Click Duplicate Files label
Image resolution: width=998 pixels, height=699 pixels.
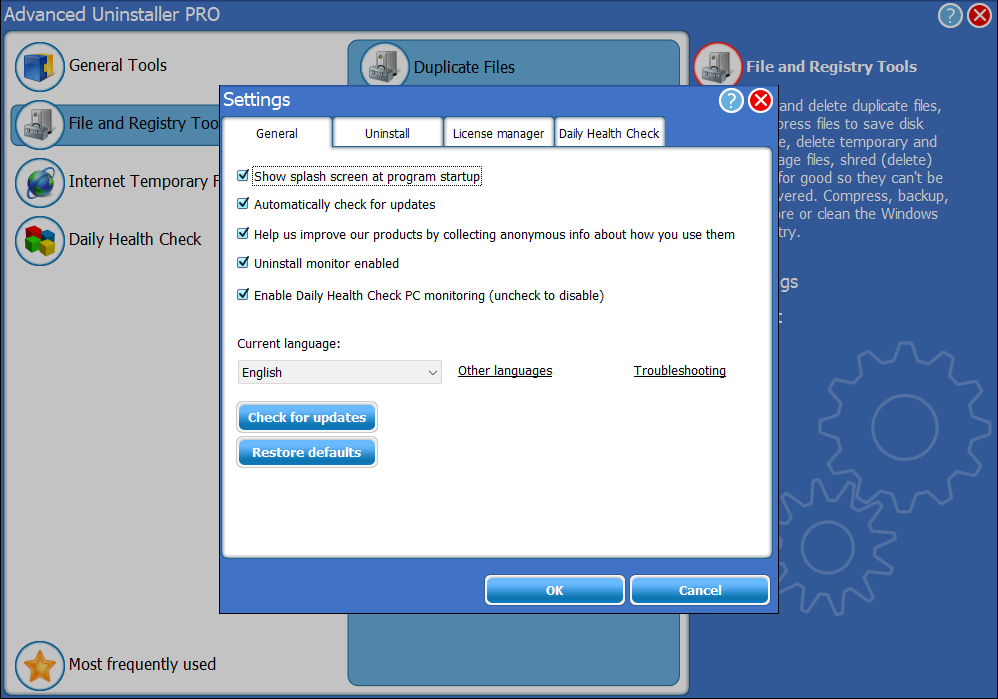point(464,67)
